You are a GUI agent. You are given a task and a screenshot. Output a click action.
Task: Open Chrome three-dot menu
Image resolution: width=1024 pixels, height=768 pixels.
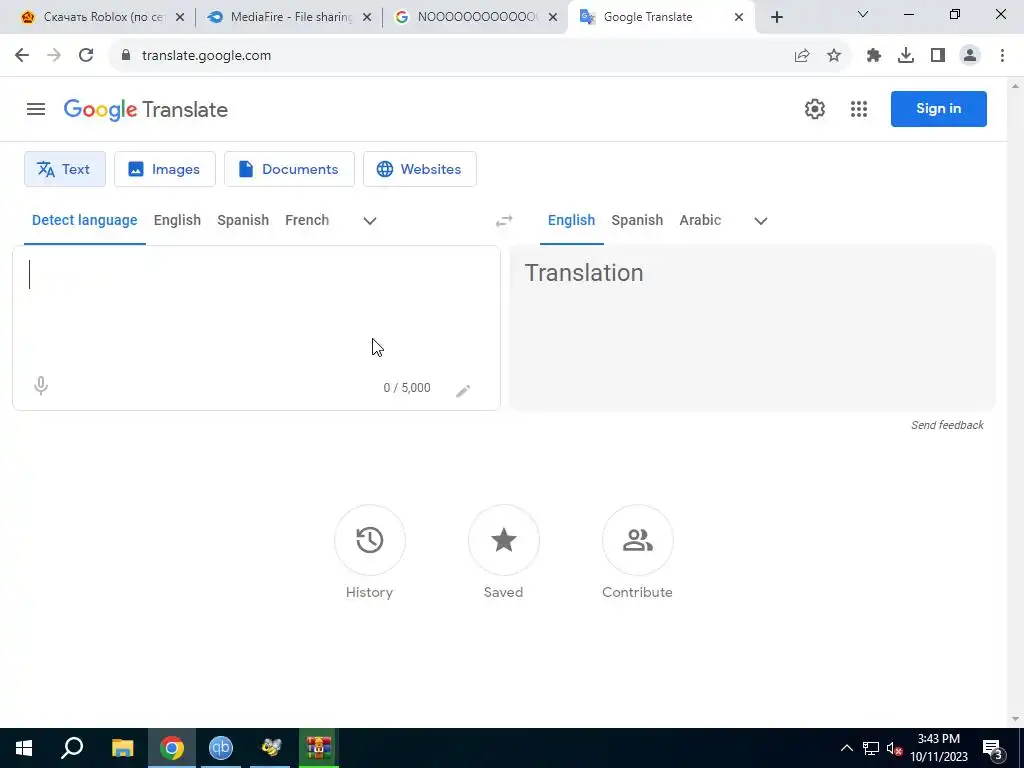[x=1002, y=56]
